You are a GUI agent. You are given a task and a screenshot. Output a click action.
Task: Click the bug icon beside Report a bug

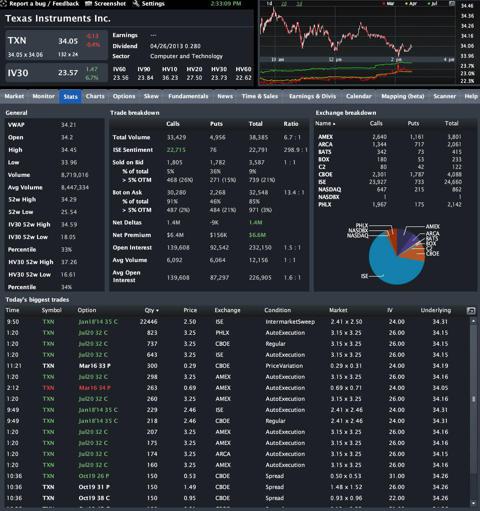pyautogui.click(x=4, y=4)
